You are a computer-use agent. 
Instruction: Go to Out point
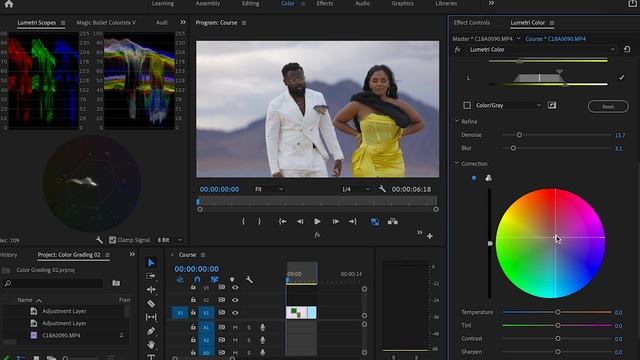pos(353,222)
